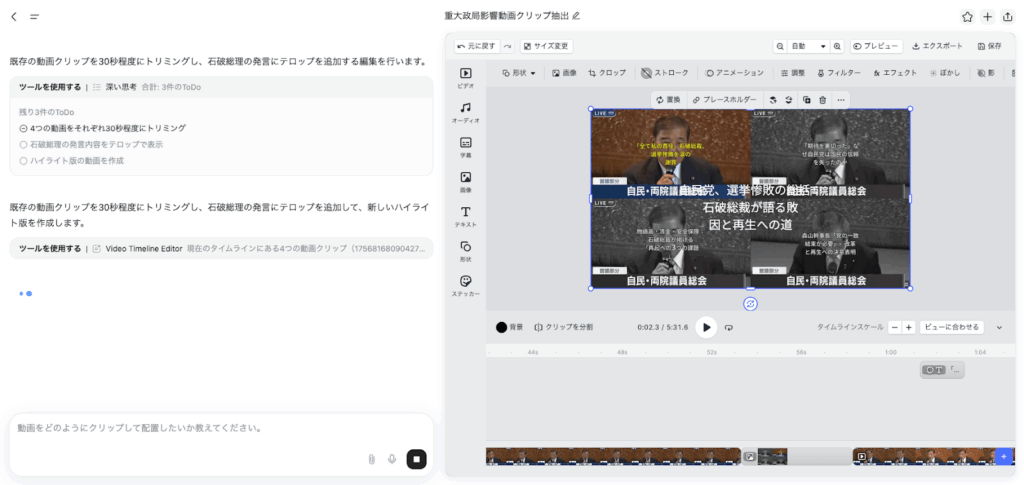Click the ビューに合わせる button
The width and height of the screenshot is (1024, 485).
tap(951, 327)
